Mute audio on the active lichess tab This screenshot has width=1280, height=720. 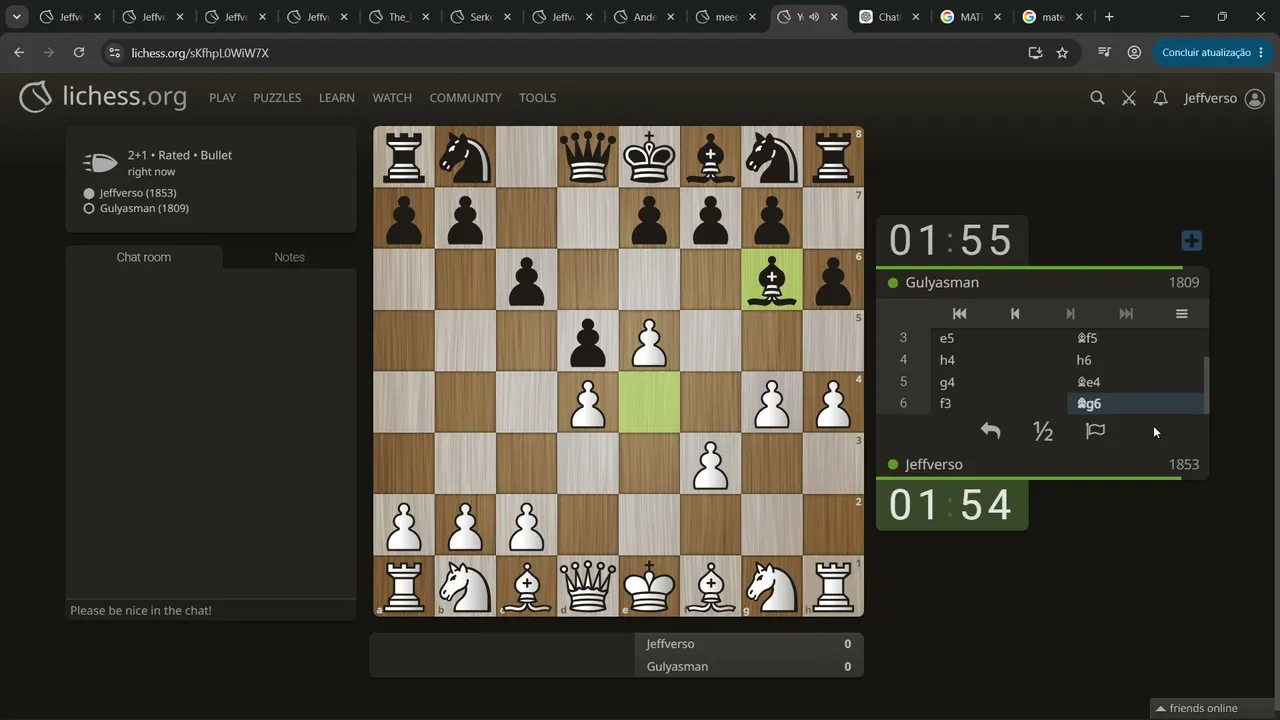pos(813,17)
